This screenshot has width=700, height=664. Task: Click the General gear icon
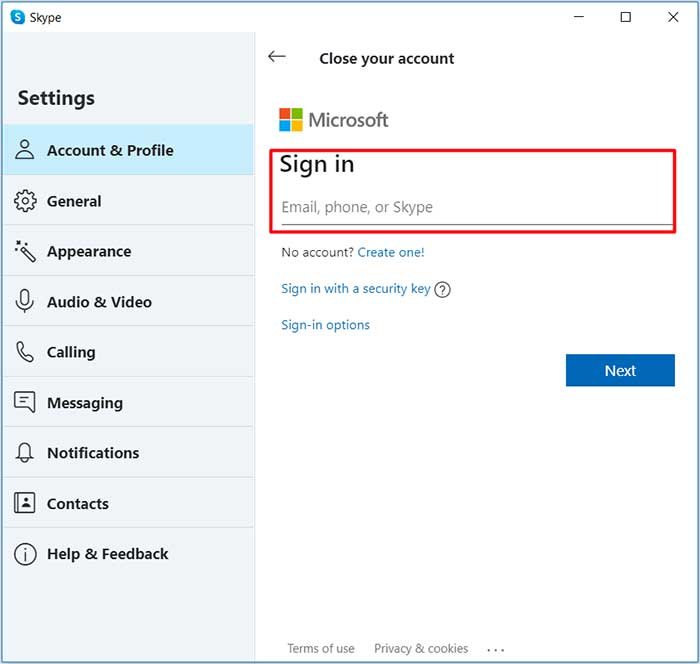click(x=25, y=201)
